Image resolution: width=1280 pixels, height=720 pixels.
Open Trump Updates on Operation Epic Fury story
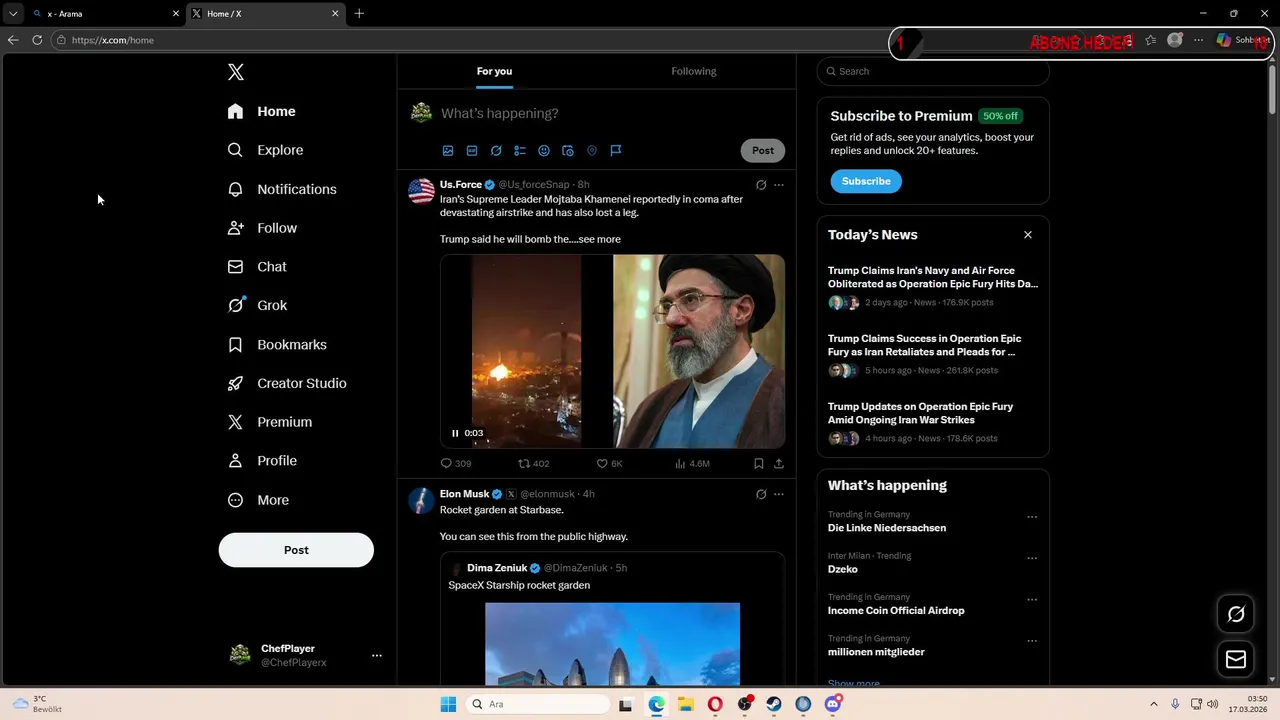(x=933, y=425)
